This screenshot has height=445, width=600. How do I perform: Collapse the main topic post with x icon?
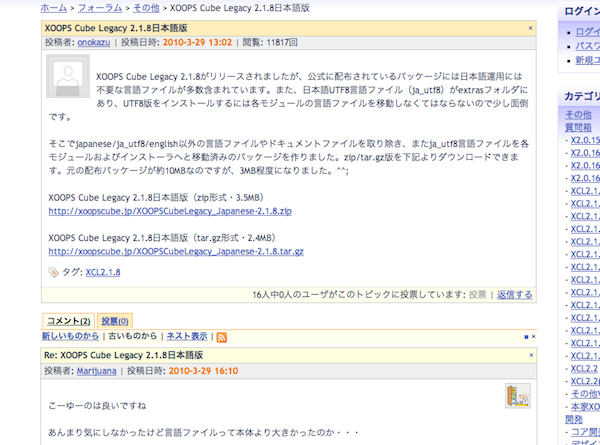click(x=530, y=28)
